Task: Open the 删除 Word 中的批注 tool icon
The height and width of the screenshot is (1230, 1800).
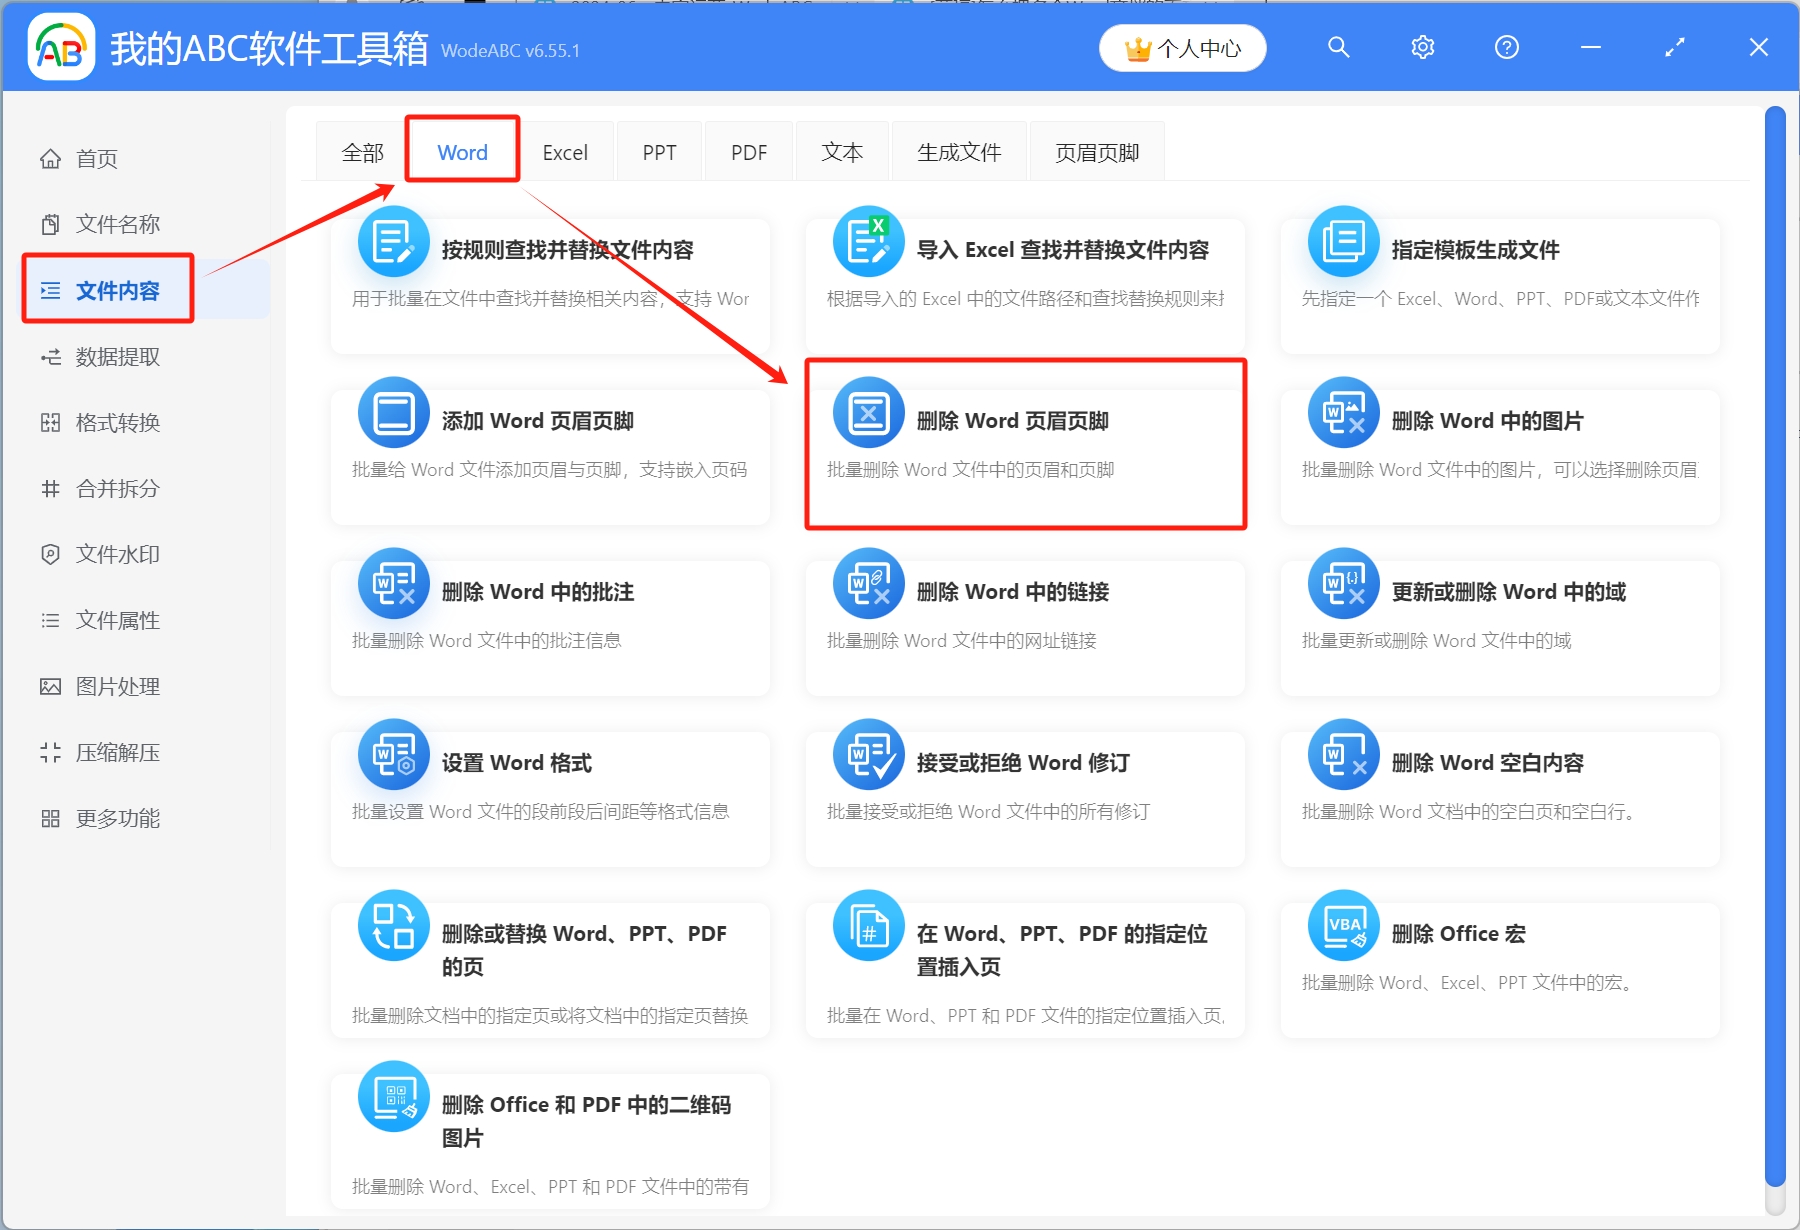Action: pyautogui.click(x=393, y=583)
